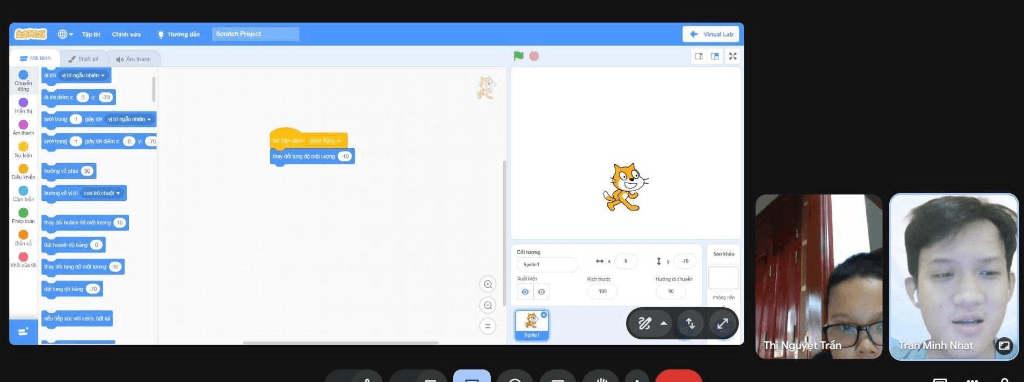
Task: Enter full screen stage mode
Action: pos(733,56)
